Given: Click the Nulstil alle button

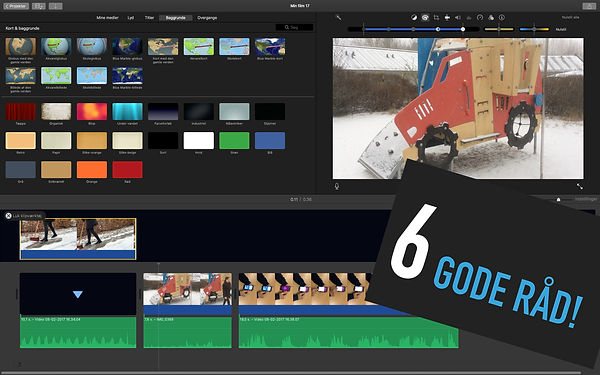Looking at the screenshot, I should click(x=570, y=18).
